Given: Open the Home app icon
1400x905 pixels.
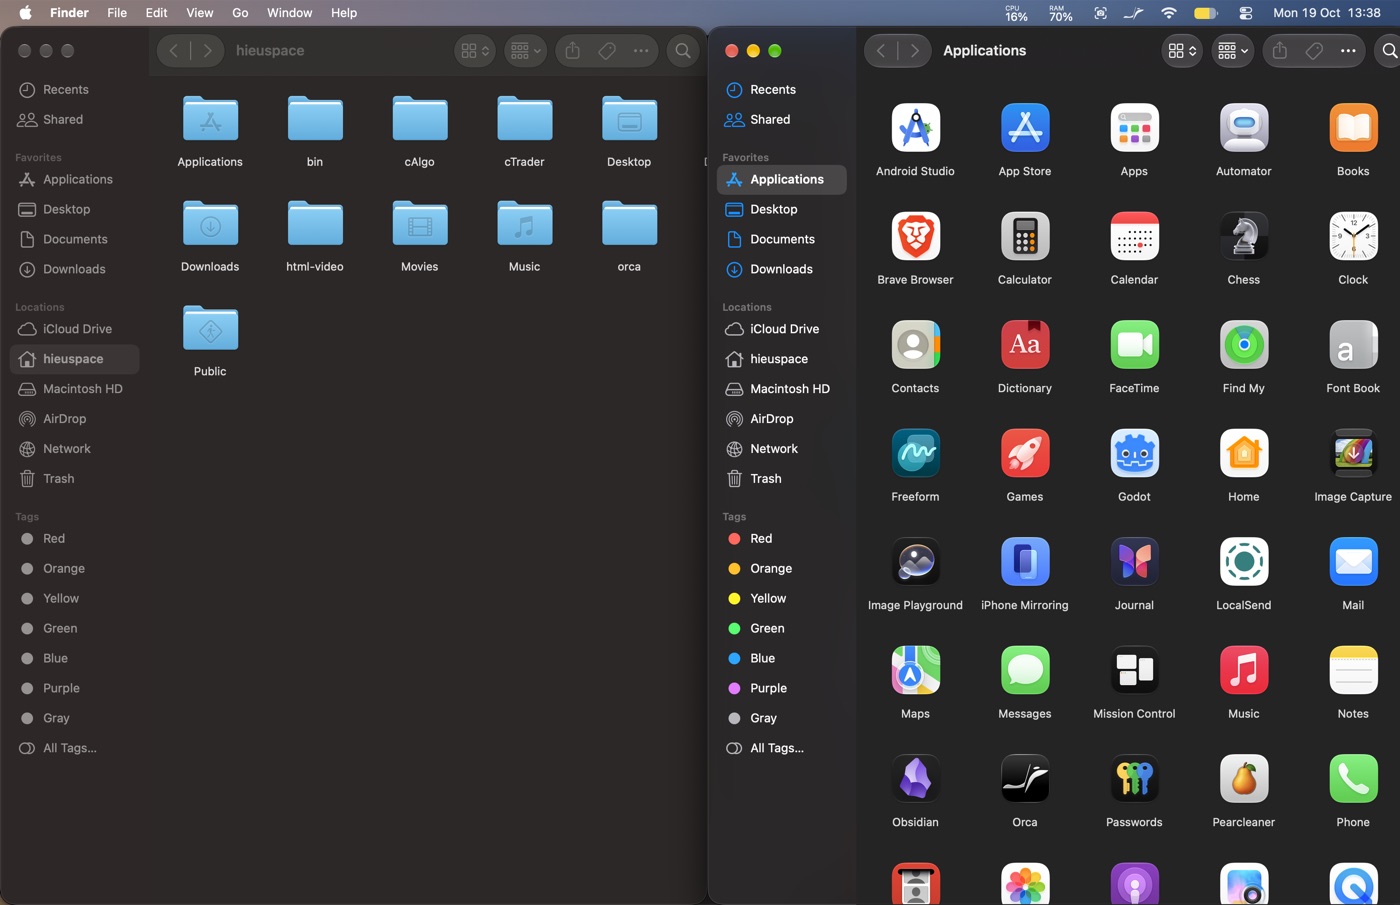Looking at the screenshot, I should click(1244, 454).
